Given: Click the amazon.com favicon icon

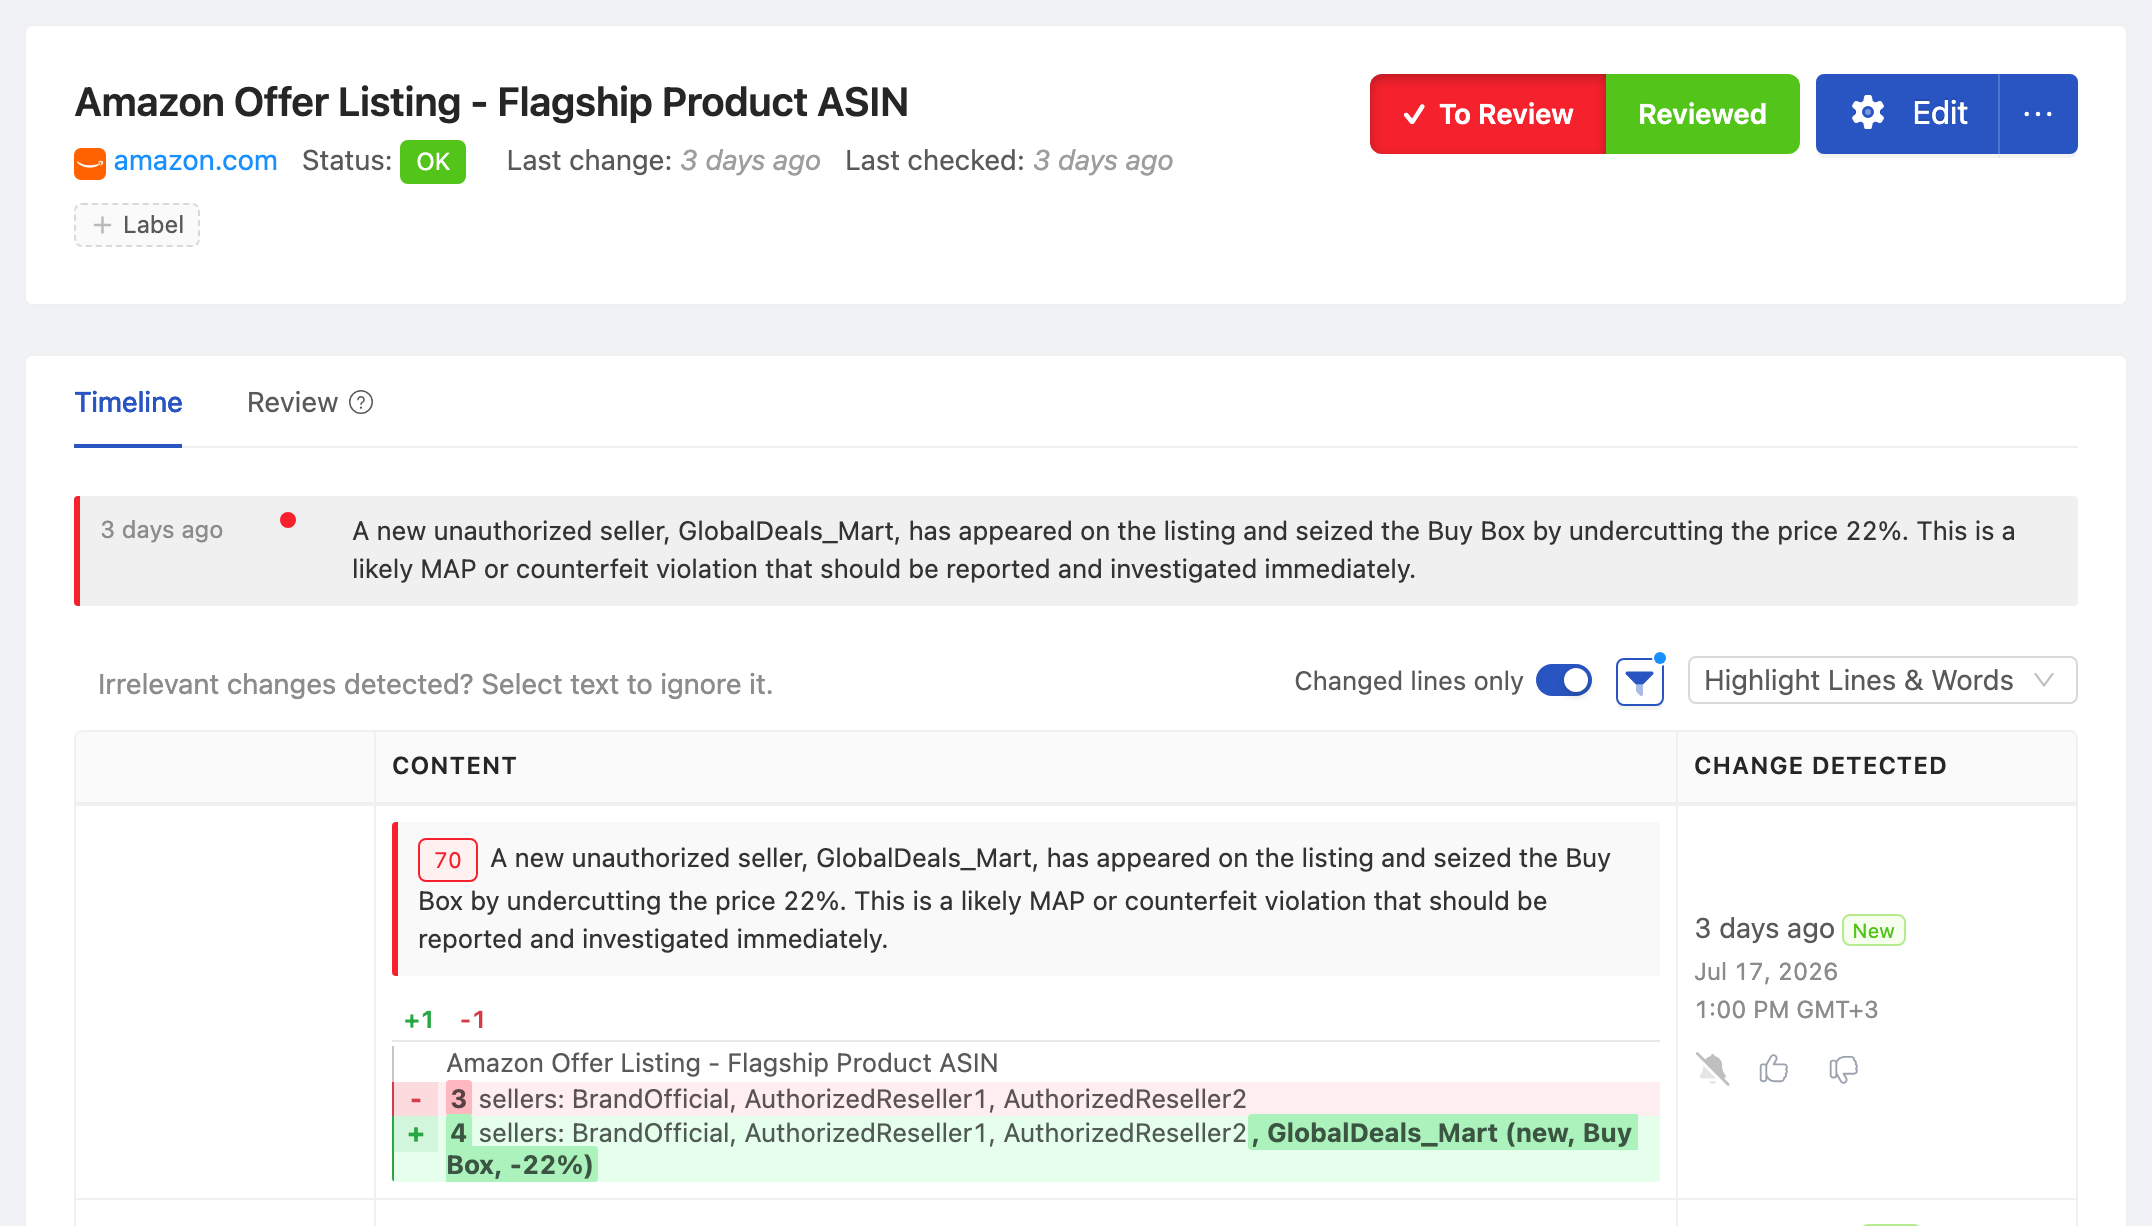Looking at the screenshot, I should 90,163.
